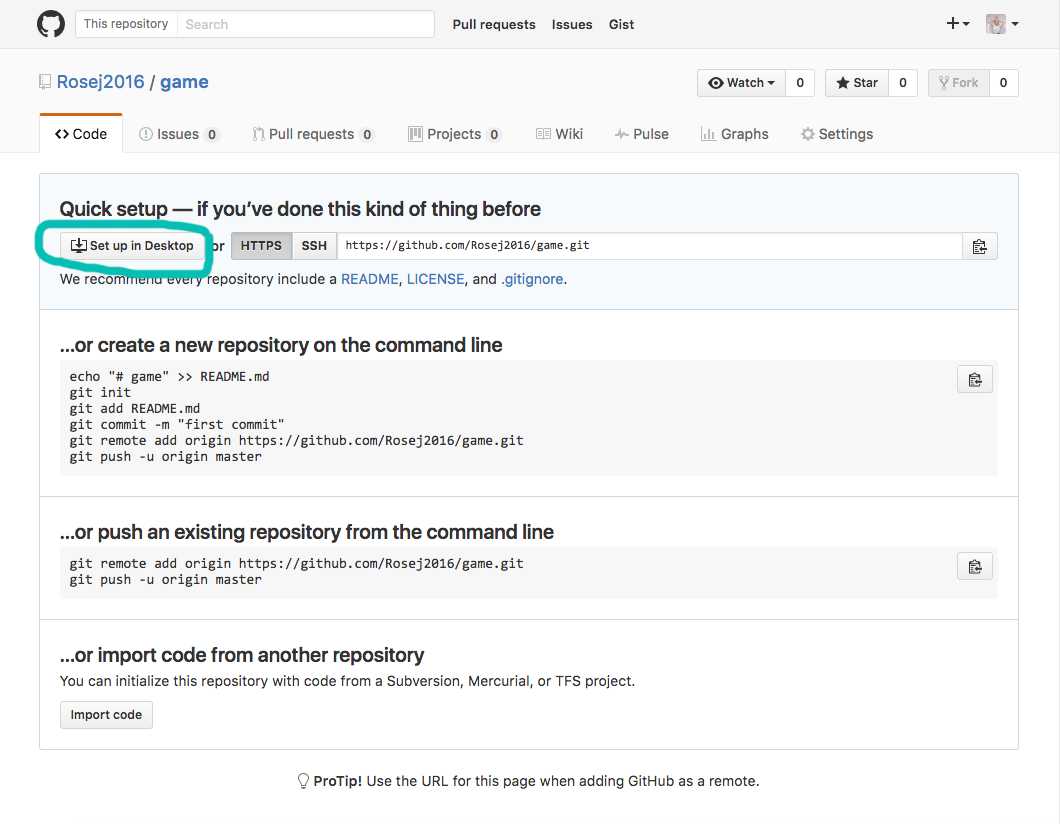
Task: Open Gist from top navigation
Action: pyautogui.click(x=621, y=24)
